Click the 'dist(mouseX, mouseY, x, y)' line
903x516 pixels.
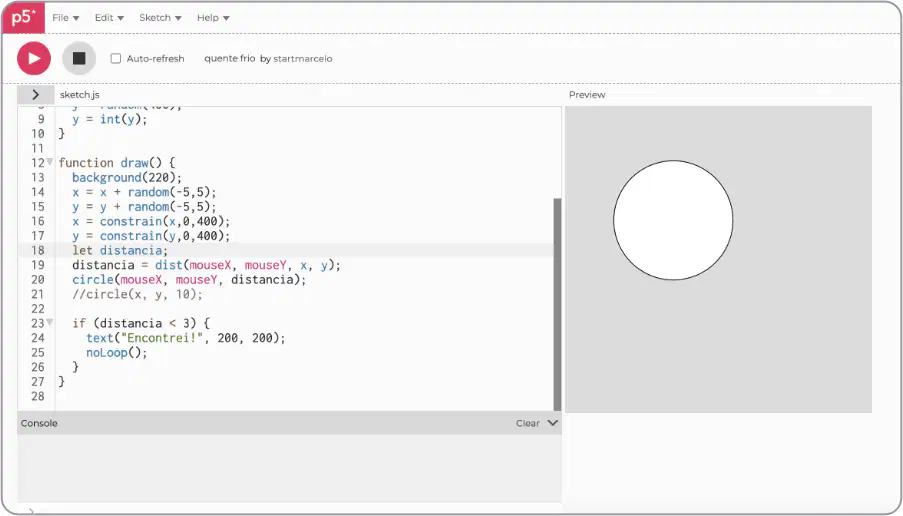[206, 265]
